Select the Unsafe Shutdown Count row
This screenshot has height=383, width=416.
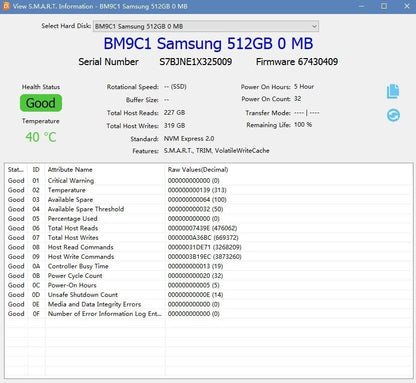pos(209,295)
